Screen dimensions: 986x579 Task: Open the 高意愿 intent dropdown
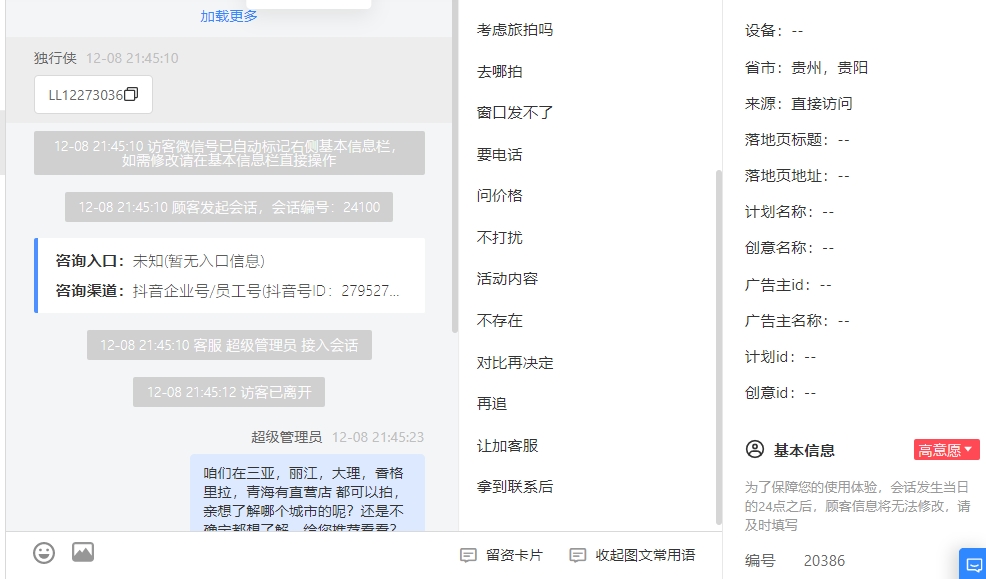(946, 449)
